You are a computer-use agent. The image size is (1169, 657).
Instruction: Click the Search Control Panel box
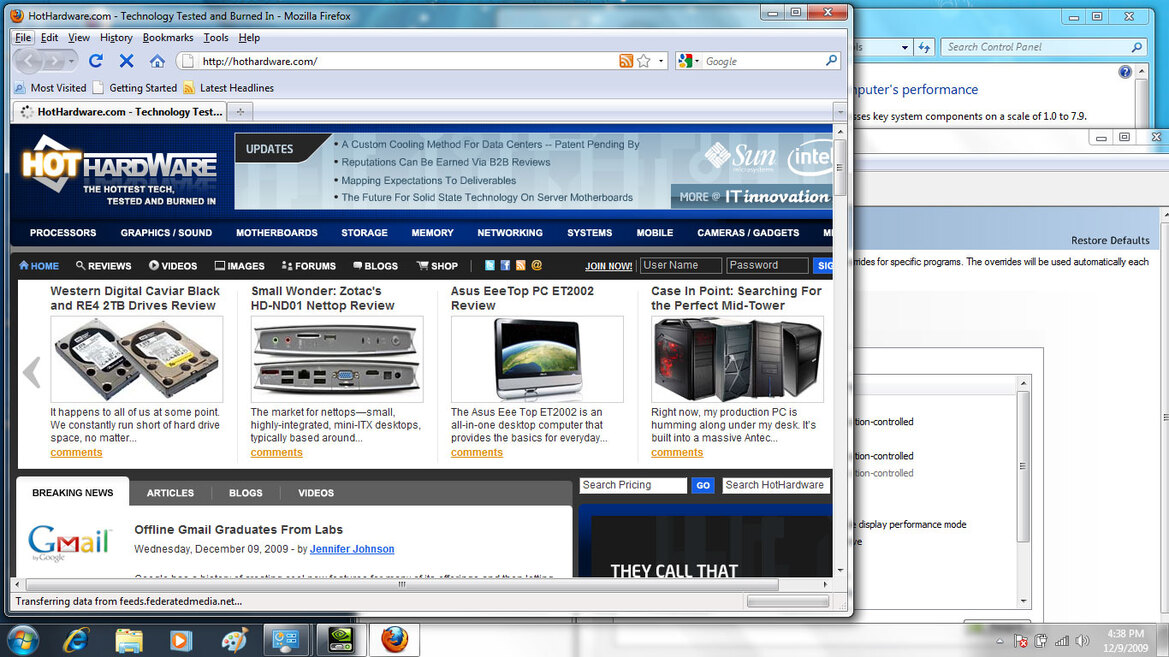[1043, 47]
